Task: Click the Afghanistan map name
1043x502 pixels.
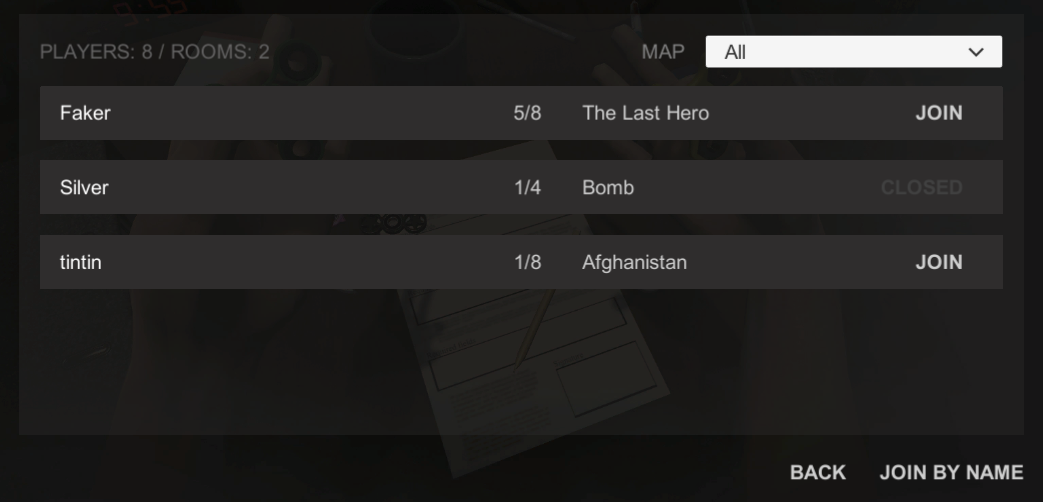Action: coord(634,262)
